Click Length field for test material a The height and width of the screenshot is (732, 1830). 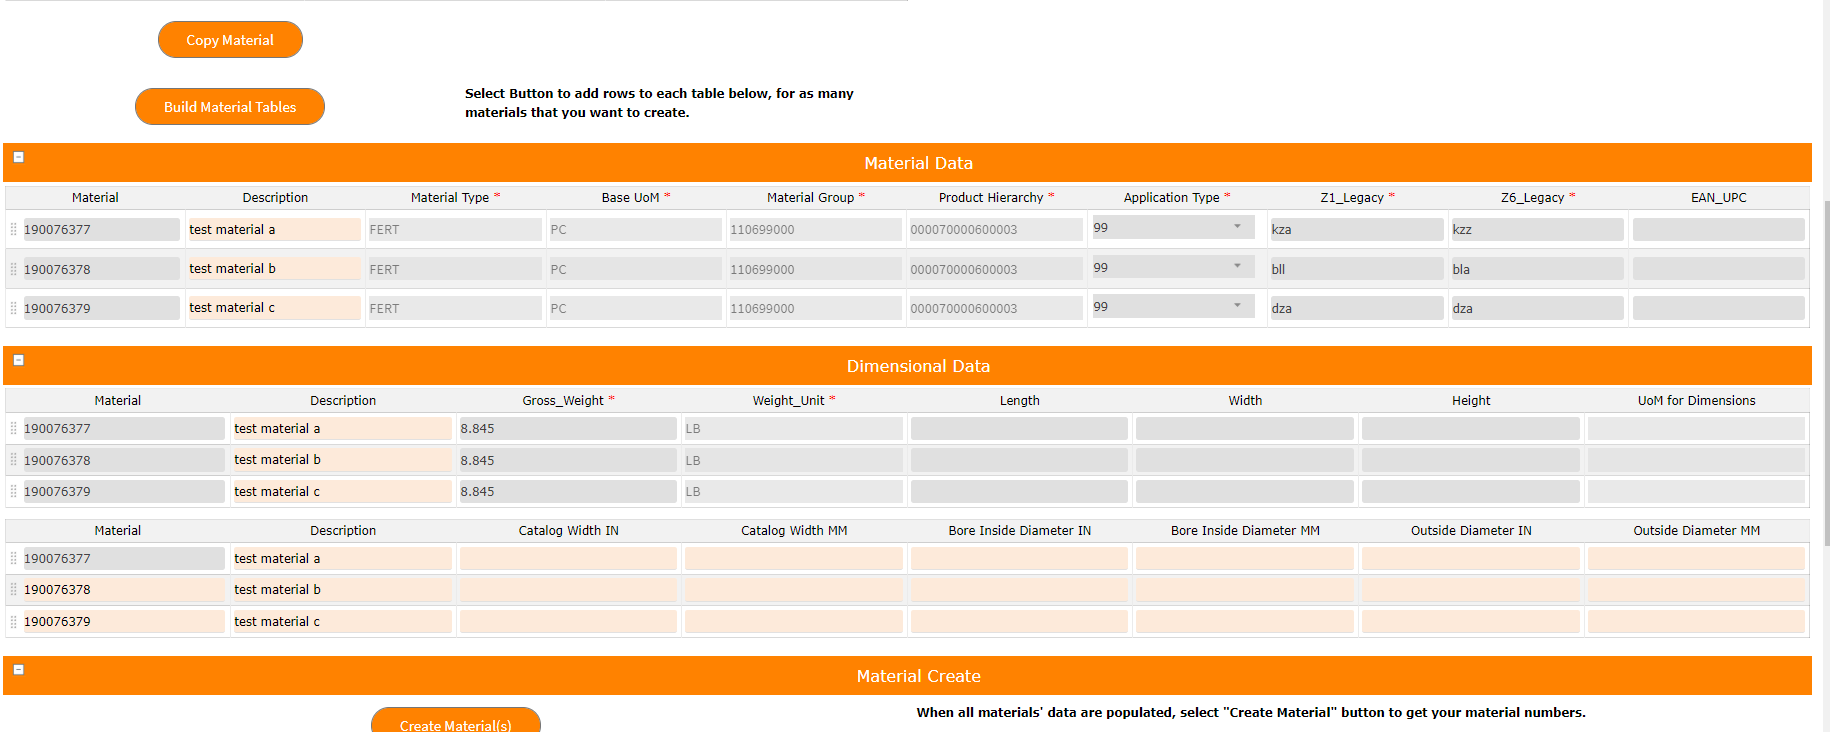[x=1019, y=428]
